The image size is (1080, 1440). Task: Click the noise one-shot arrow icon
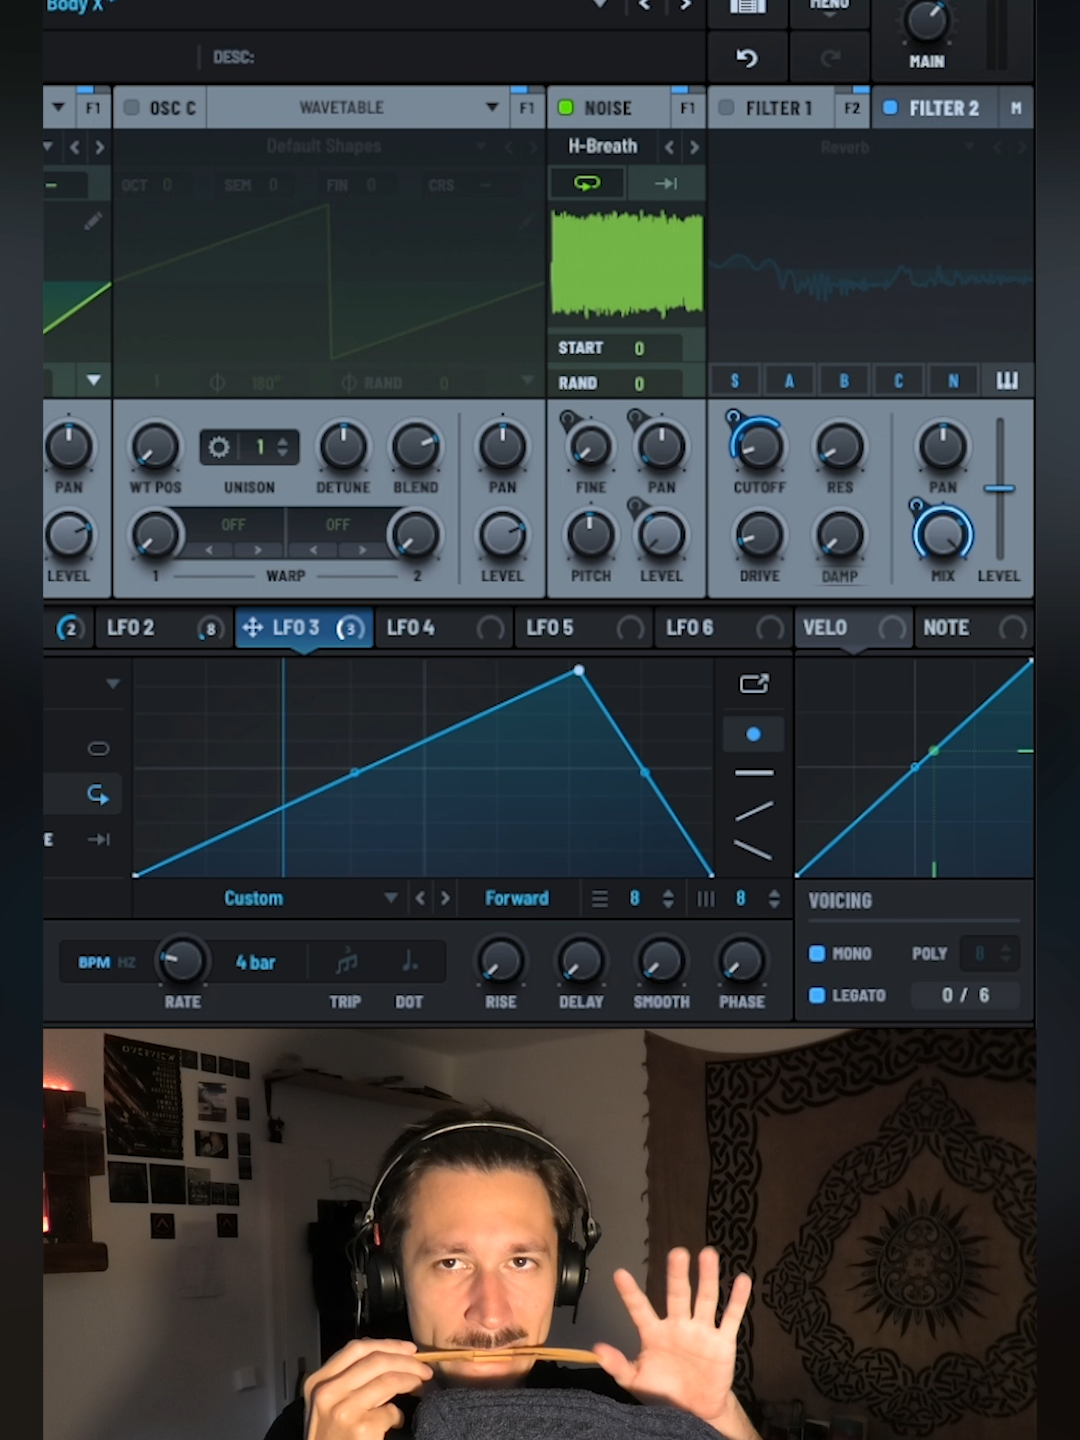click(666, 183)
